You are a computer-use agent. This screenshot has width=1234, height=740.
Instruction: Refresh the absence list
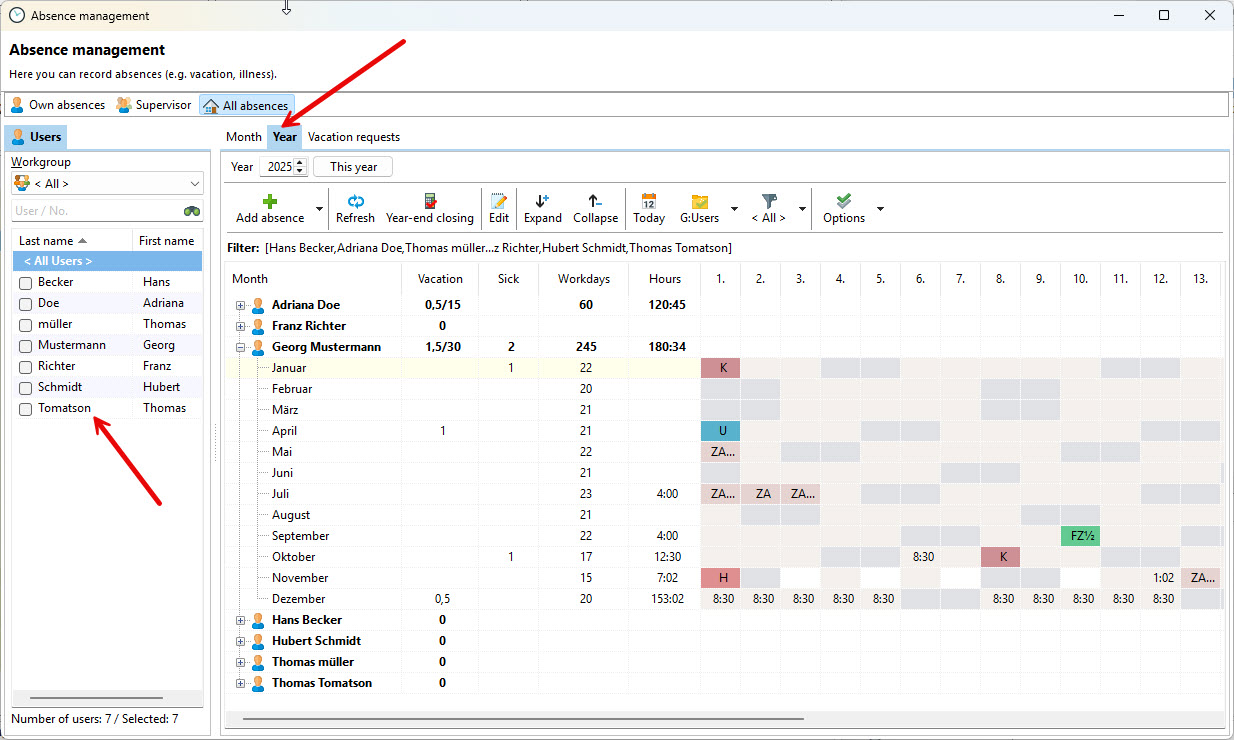tap(355, 201)
